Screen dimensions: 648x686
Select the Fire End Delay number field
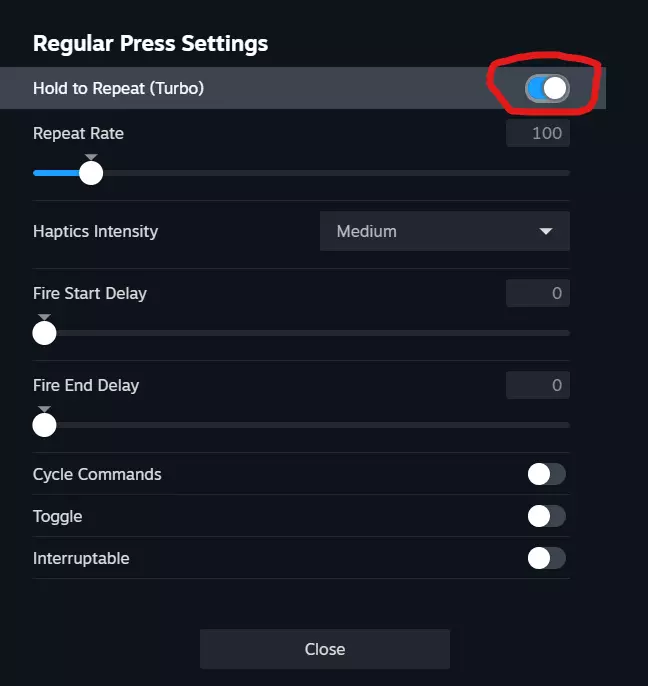tap(538, 385)
